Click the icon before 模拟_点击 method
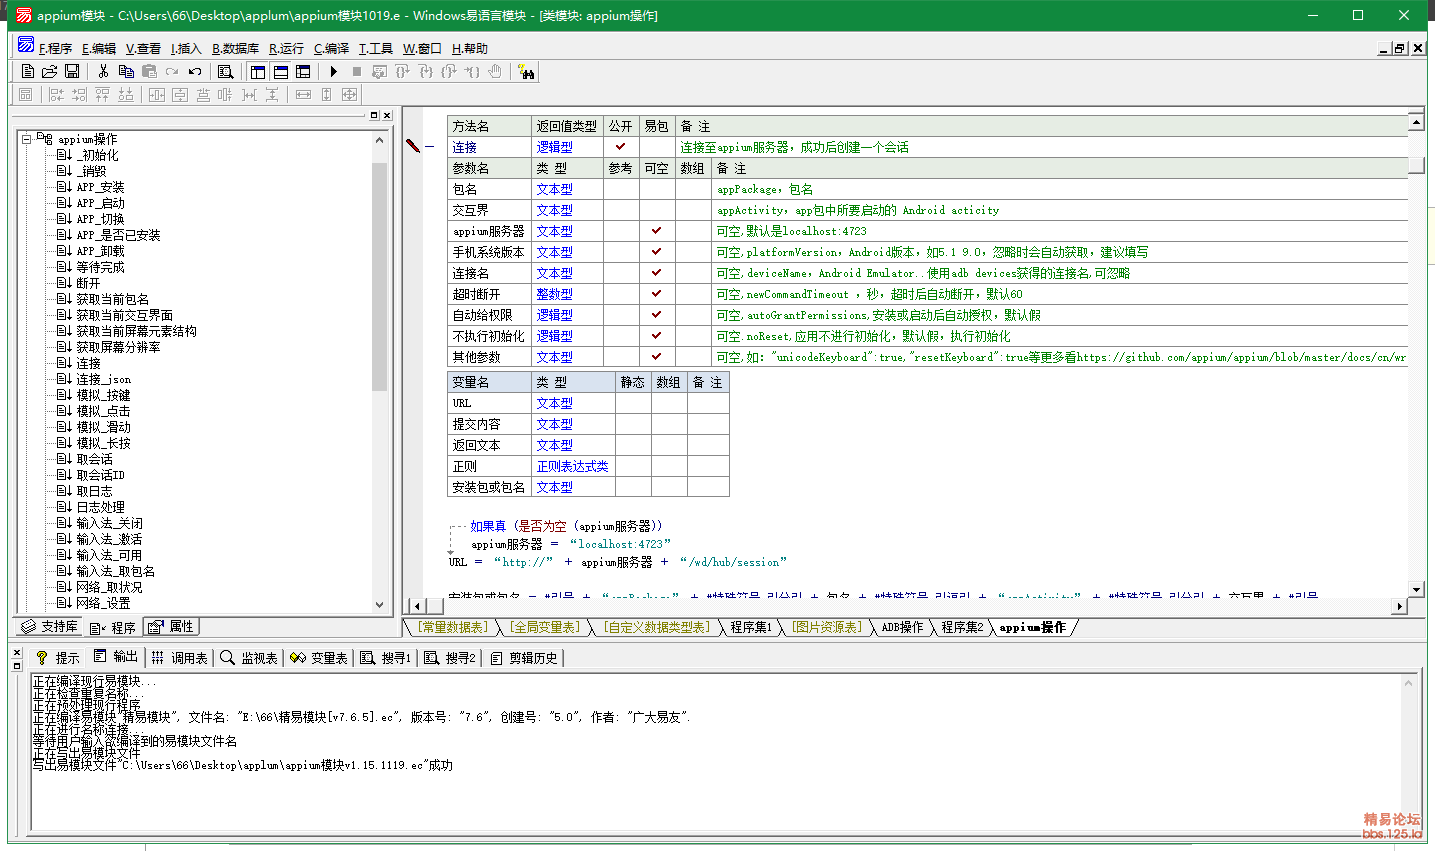 tap(64, 411)
